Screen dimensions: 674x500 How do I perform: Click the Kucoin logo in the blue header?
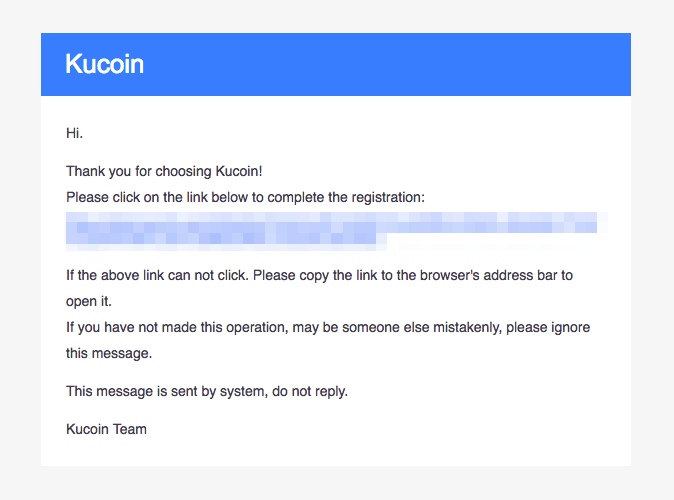coord(104,64)
